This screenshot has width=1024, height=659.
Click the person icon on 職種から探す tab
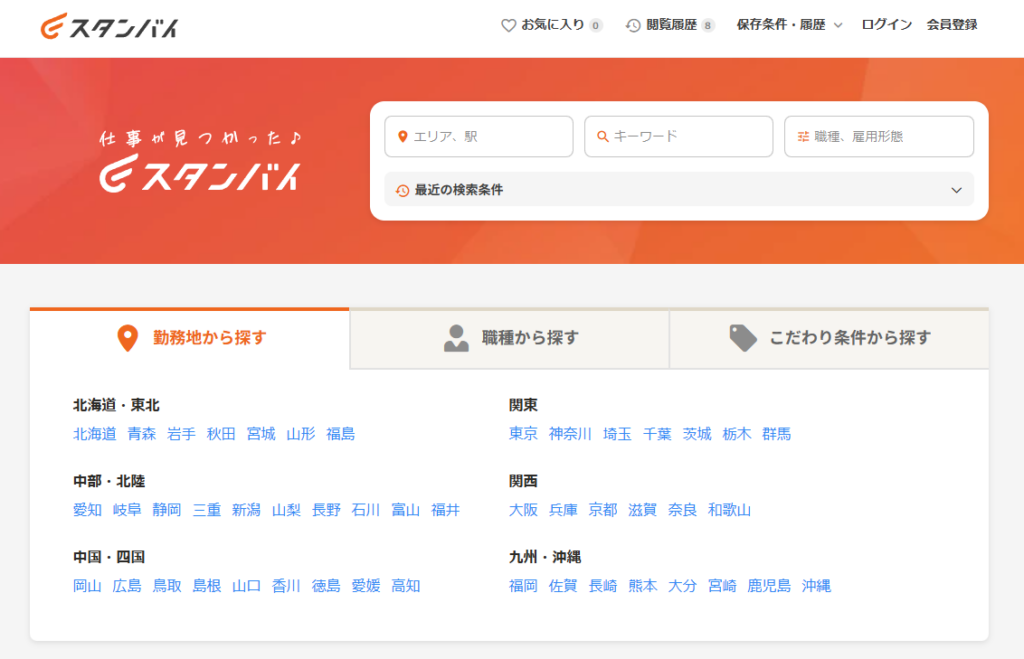[x=456, y=338]
